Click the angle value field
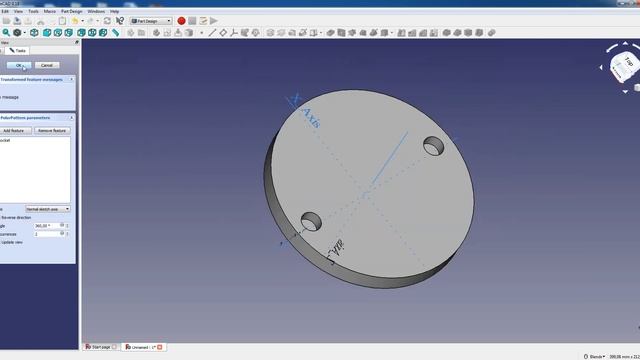 (47, 225)
